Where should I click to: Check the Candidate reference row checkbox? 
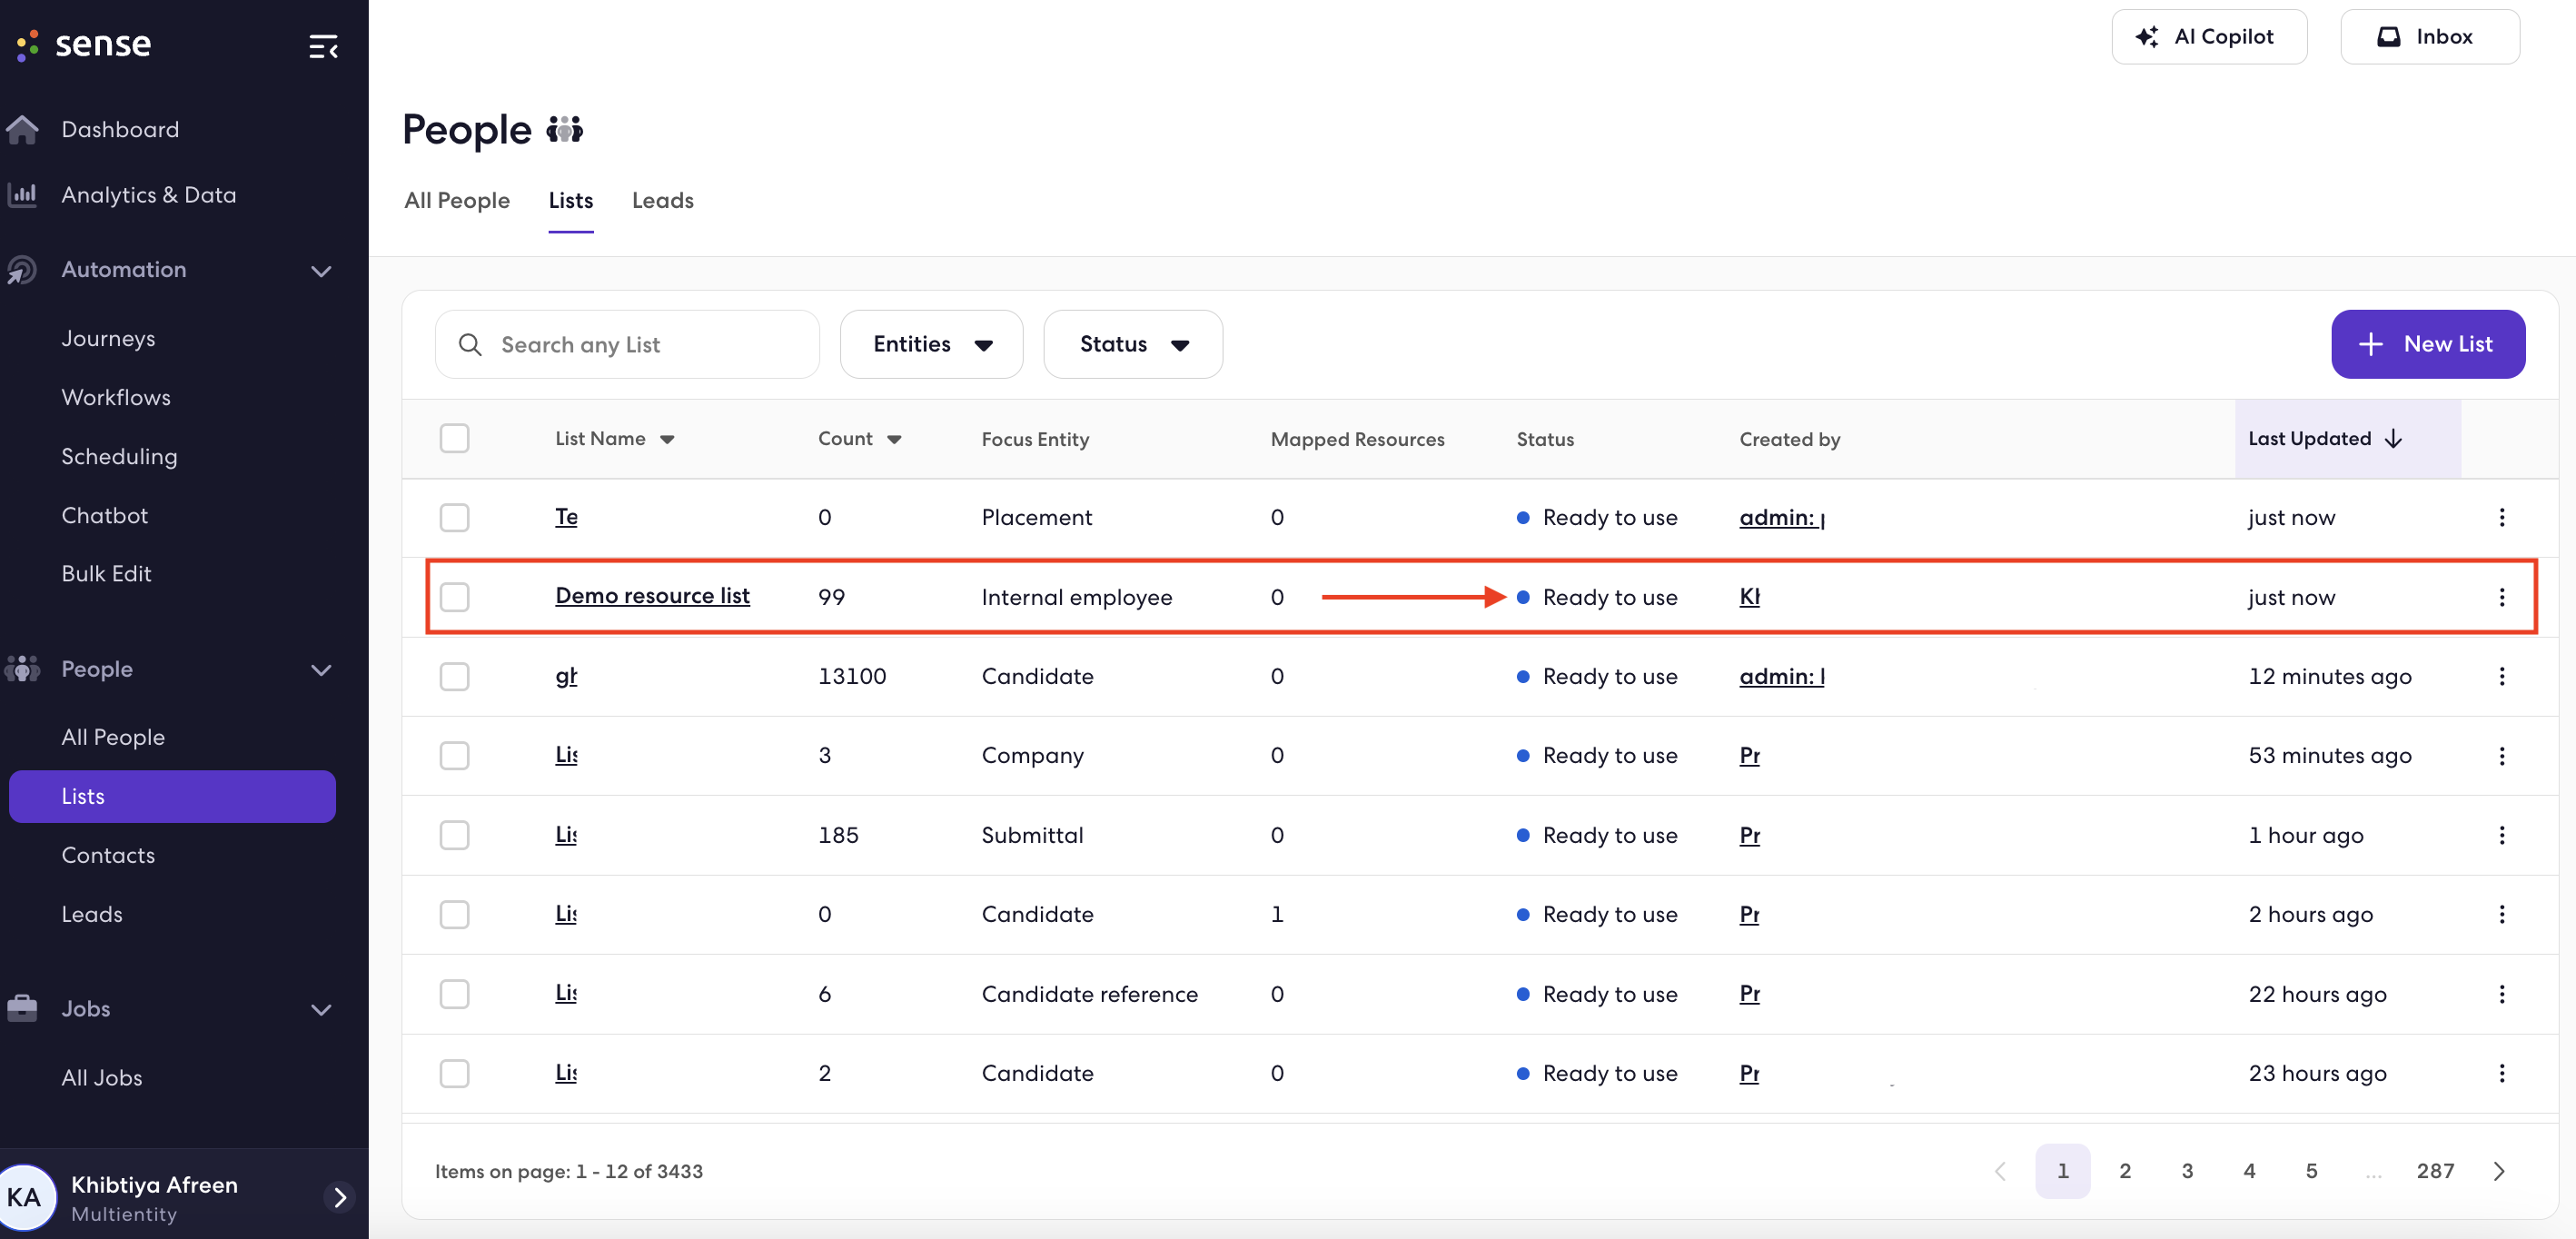(x=455, y=994)
